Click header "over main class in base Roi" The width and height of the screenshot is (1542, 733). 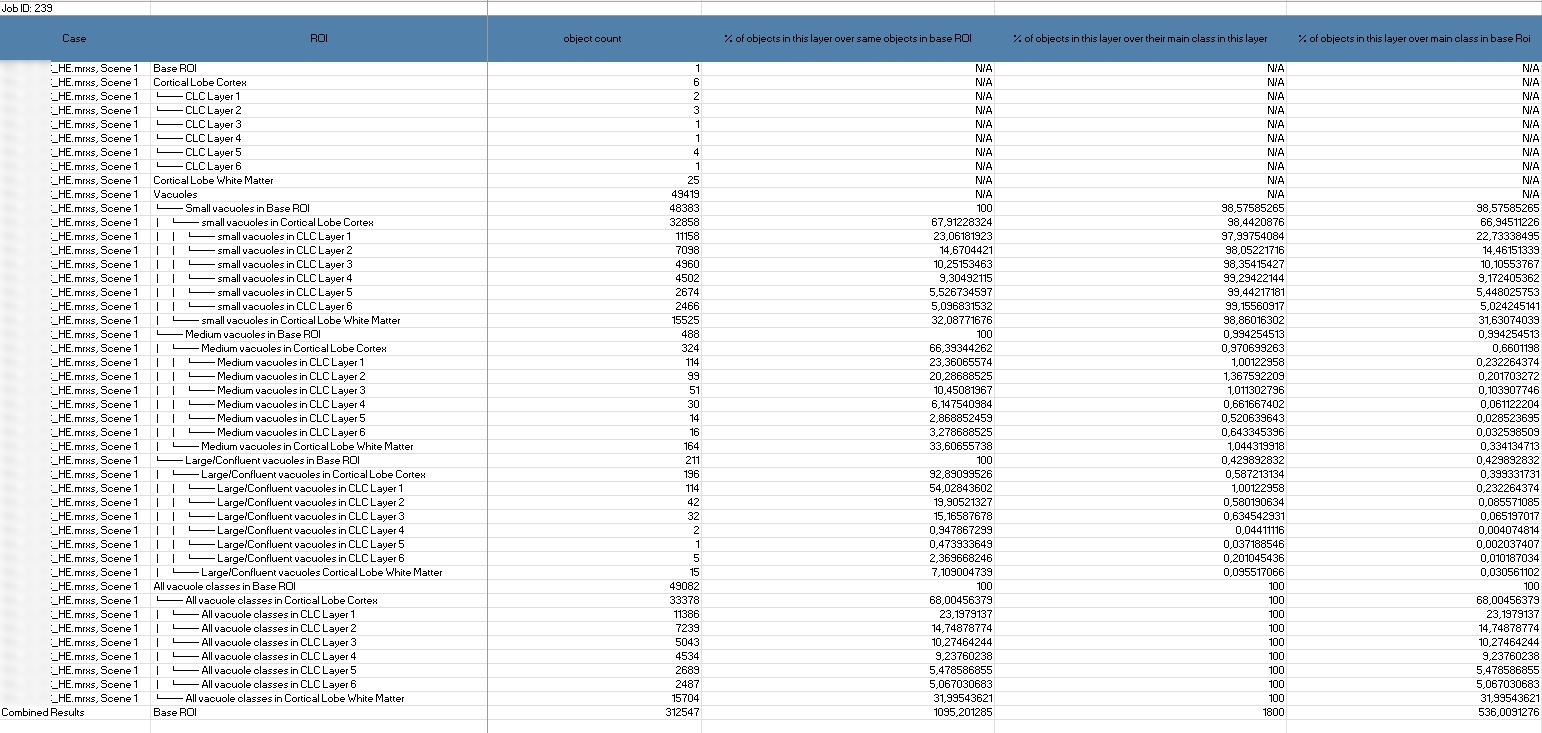click(1413, 38)
